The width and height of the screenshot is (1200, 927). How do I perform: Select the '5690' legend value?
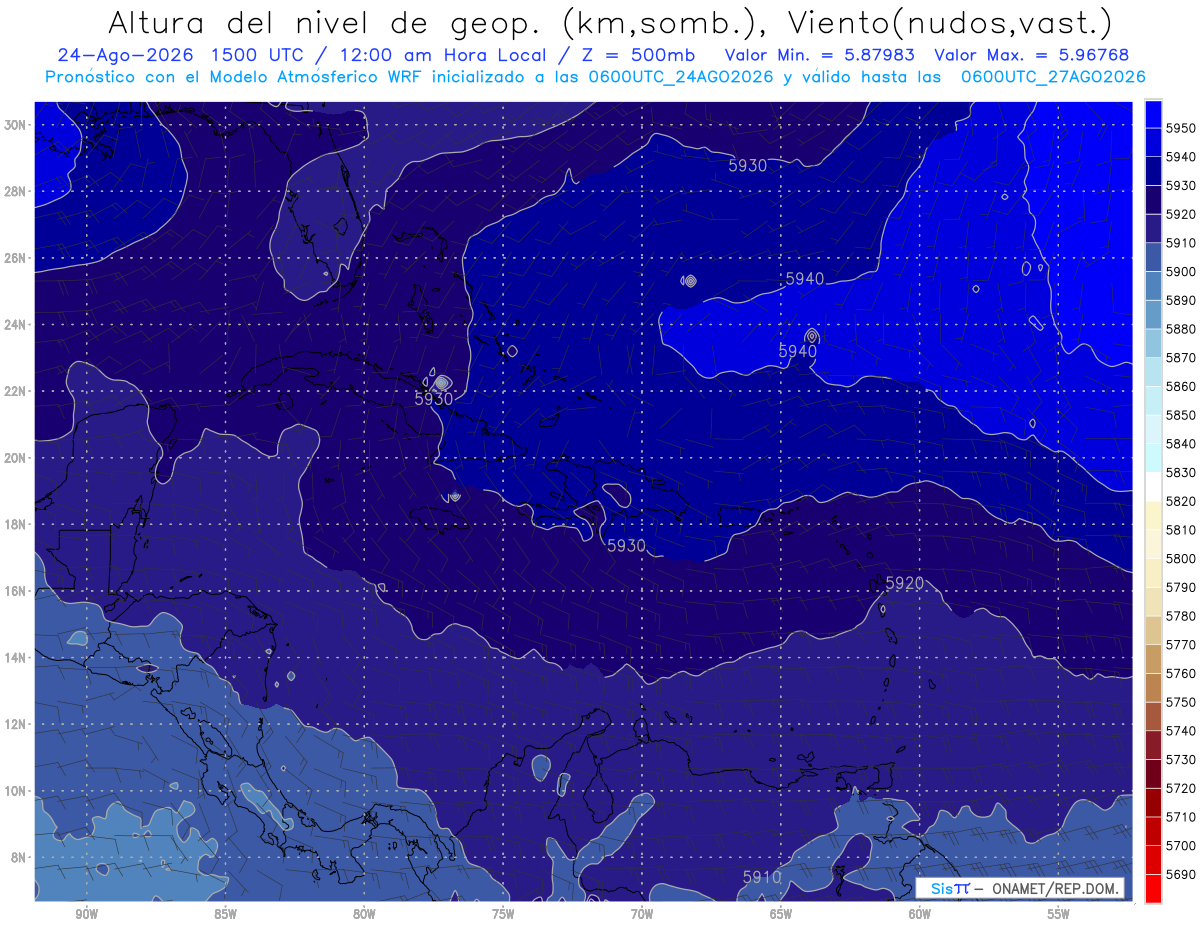pyautogui.click(x=1181, y=874)
